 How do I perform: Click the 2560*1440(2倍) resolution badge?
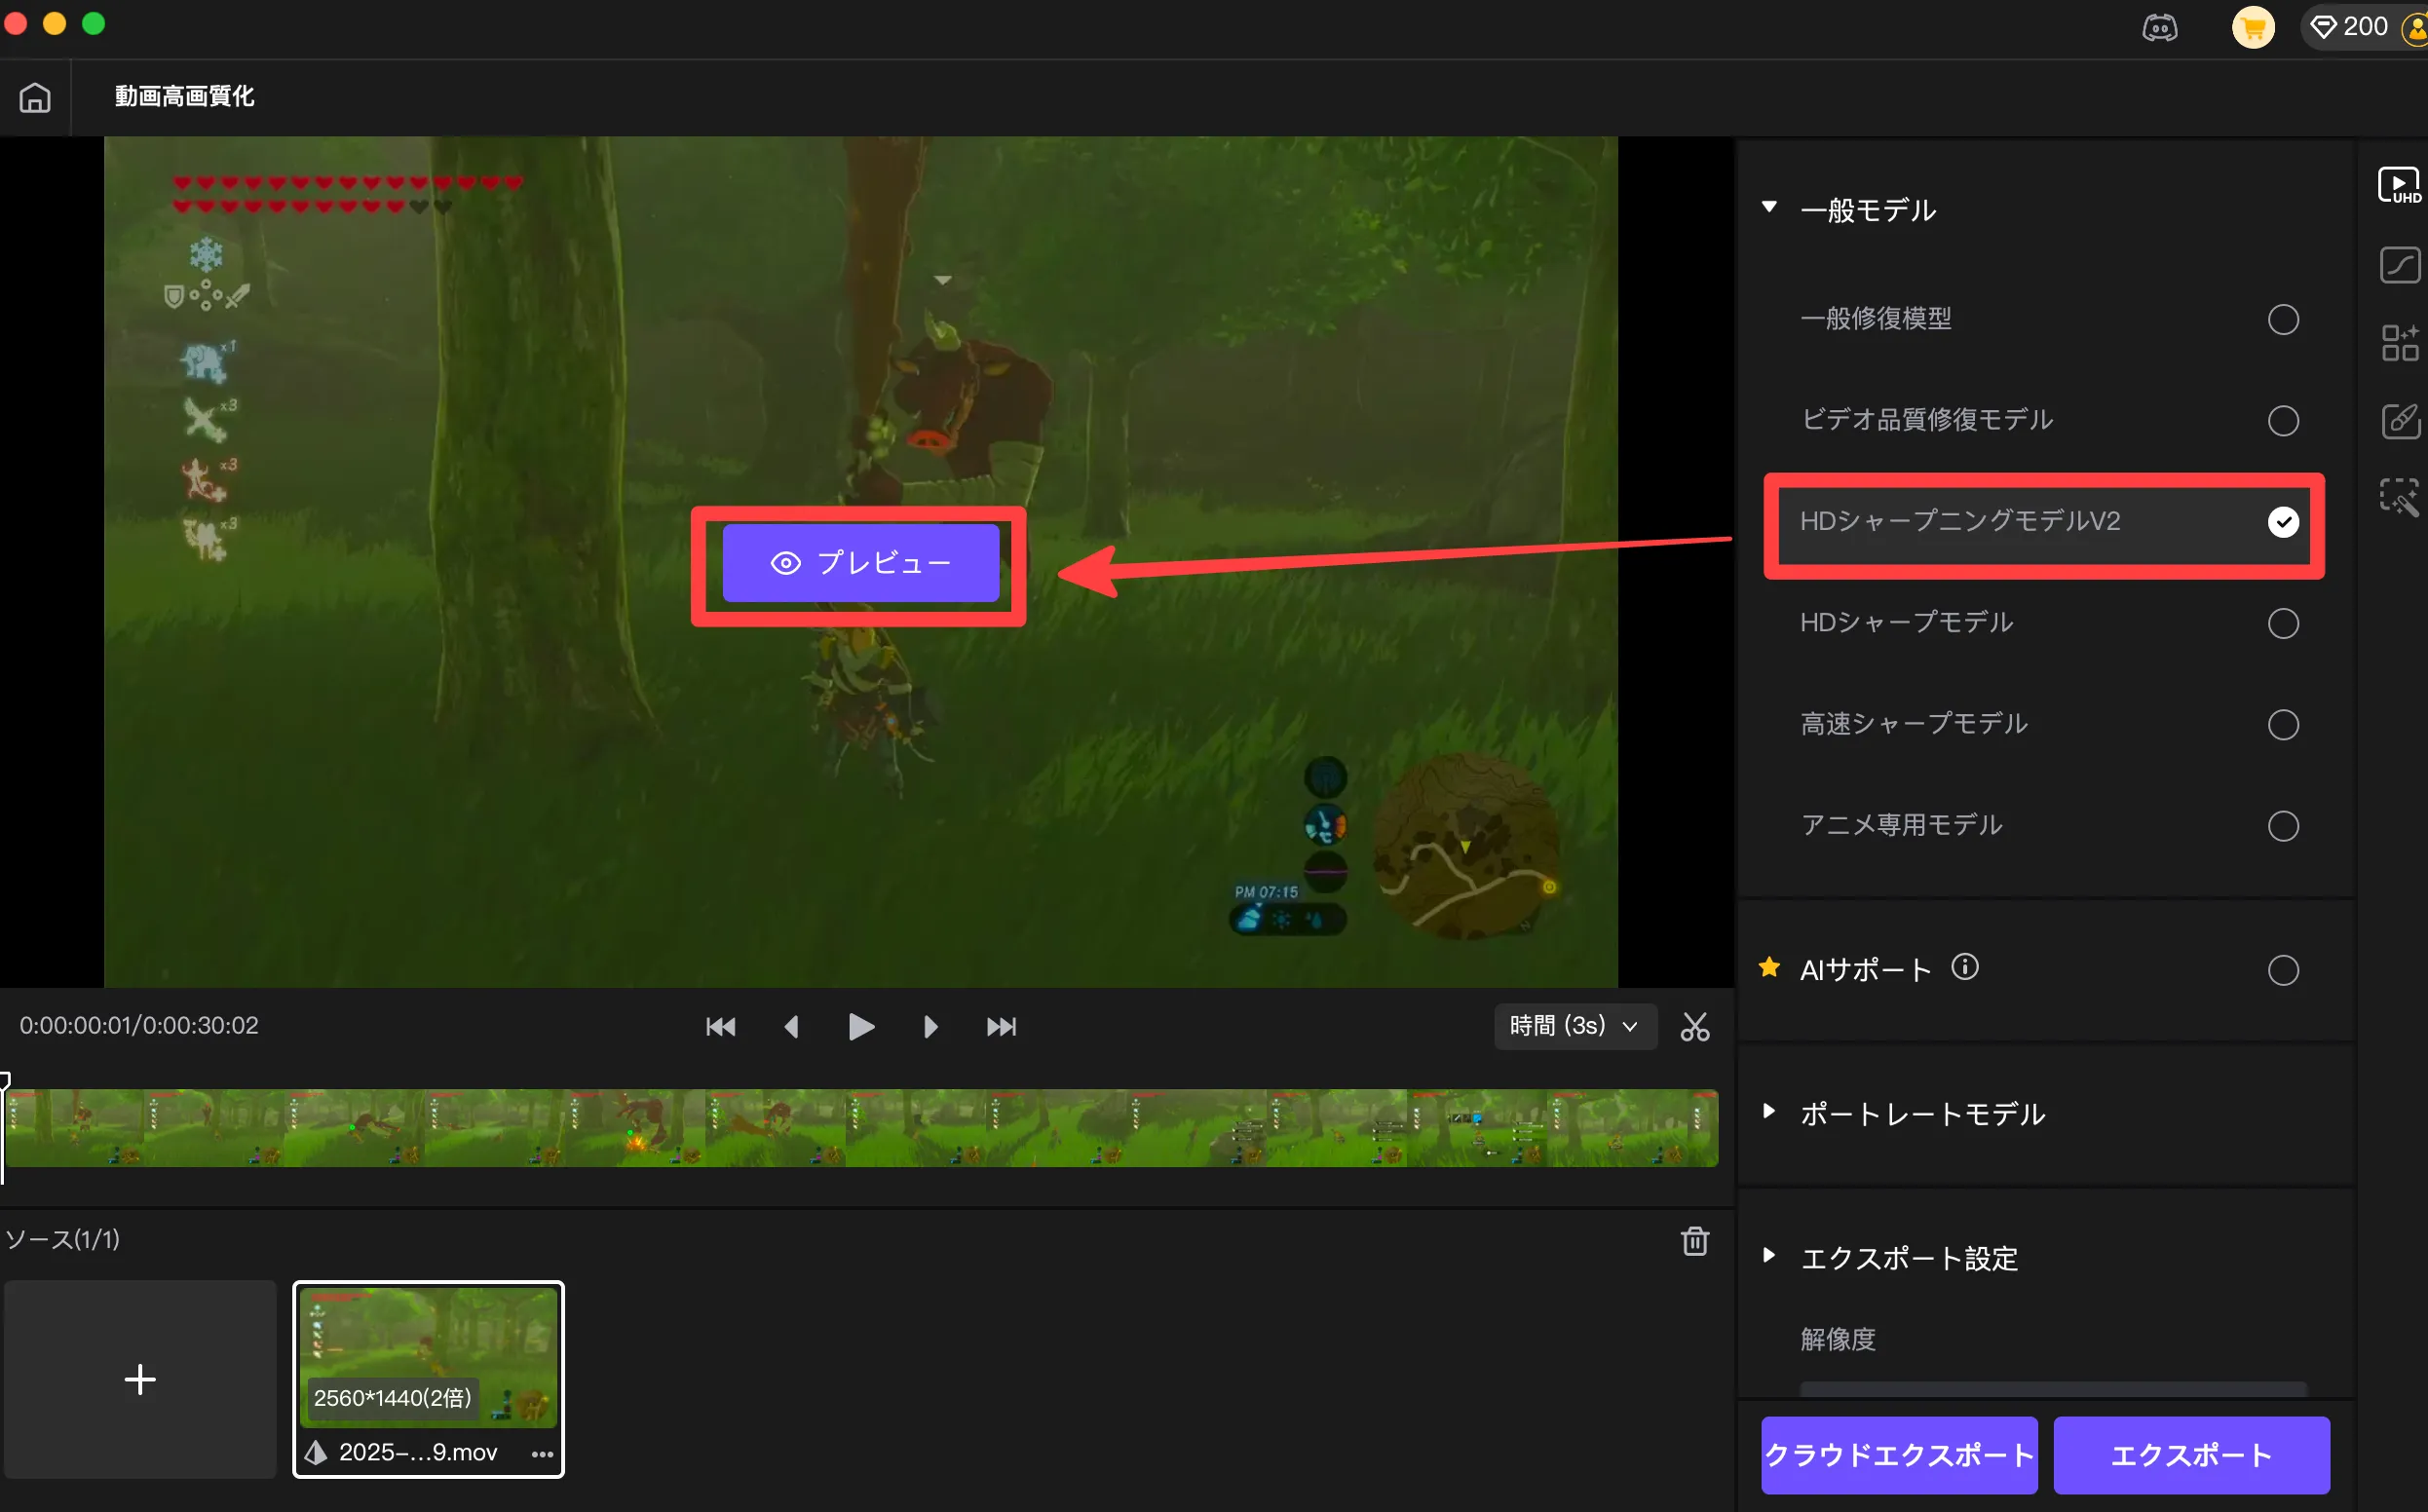click(x=392, y=1398)
